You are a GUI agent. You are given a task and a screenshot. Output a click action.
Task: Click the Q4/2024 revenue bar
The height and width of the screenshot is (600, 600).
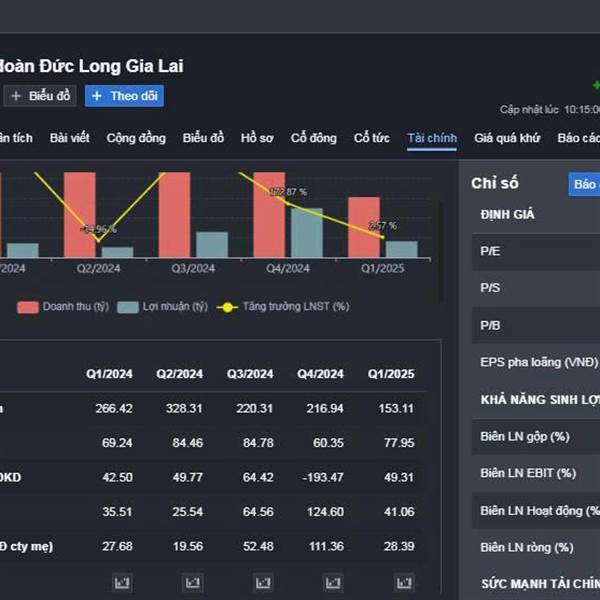pyautogui.click(x=269, y=215)
